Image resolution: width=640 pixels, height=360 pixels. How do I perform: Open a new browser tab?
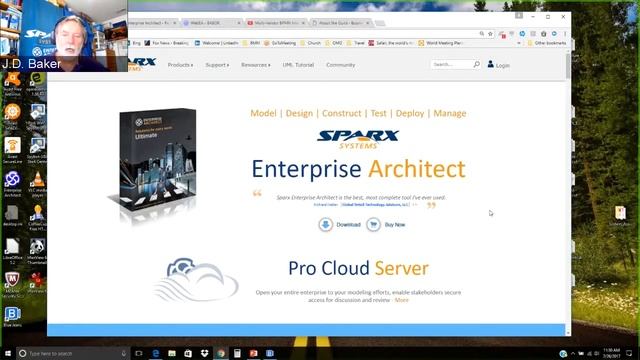380,23
